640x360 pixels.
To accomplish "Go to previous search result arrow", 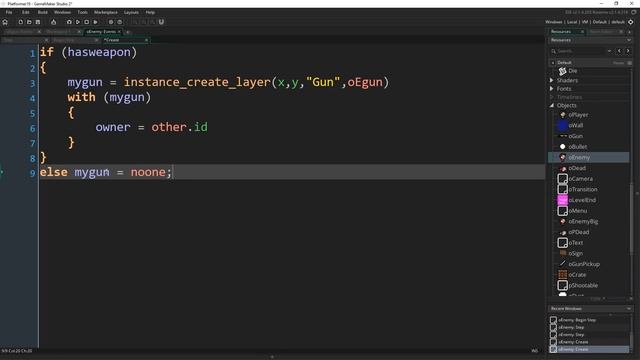I will (x=619, y=51).
